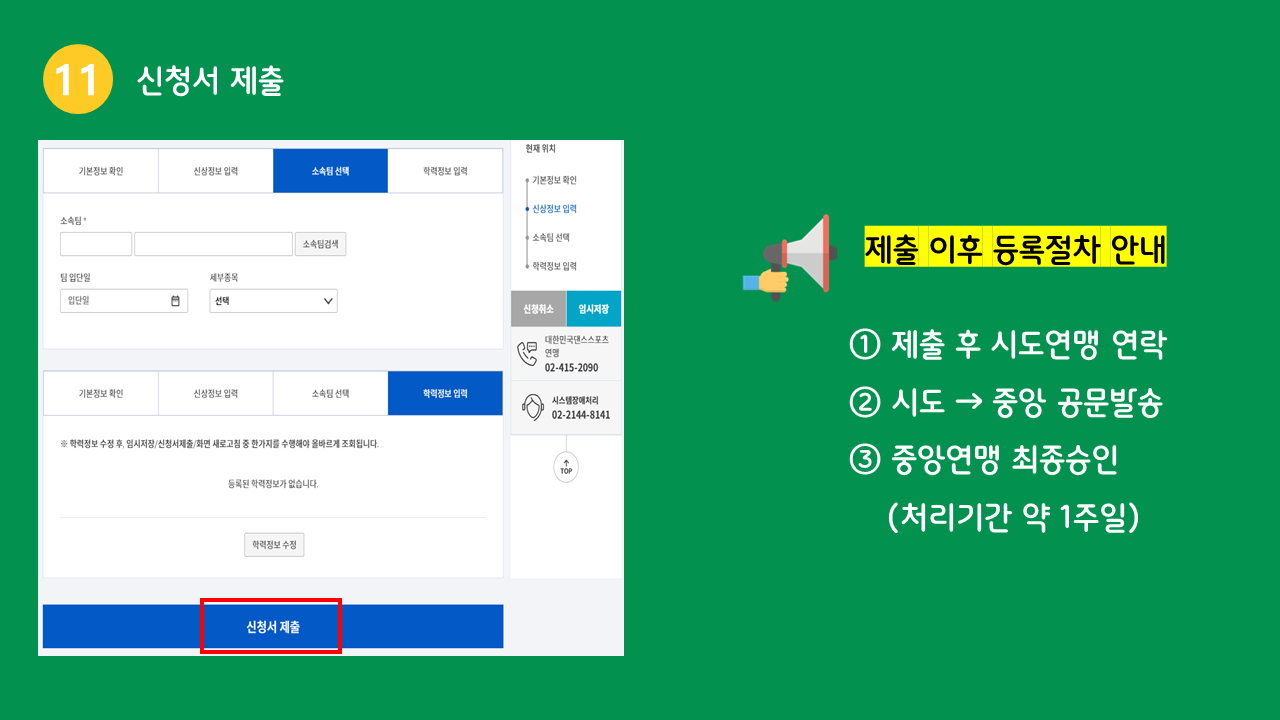Click the first 소속팀 input field
Image resolution: width=1280 pixels, height=720 pixels.
[x=96, y=244]
